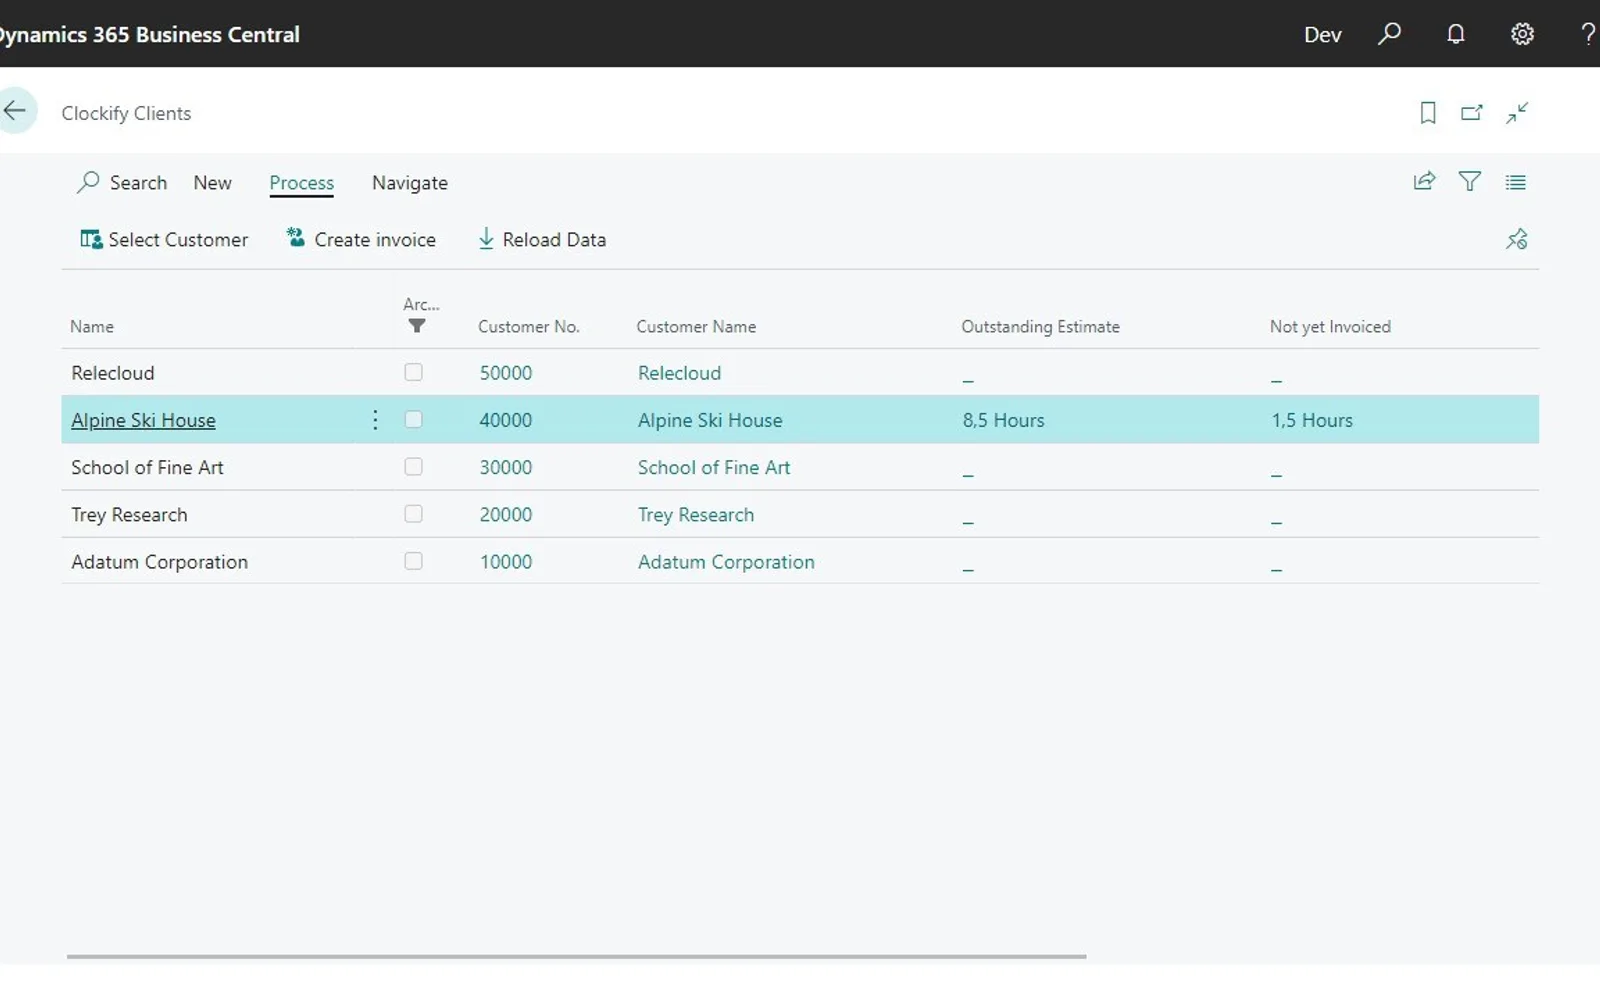This screenshot has width=1600, height=1000.
Task: Select the 1,5 Hours not yet invoiced cell
Action: point(1312,421)
